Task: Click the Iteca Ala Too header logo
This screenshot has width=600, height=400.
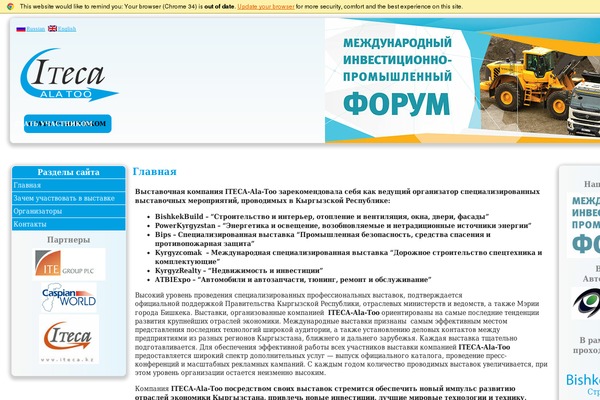Action: [69, 75]
